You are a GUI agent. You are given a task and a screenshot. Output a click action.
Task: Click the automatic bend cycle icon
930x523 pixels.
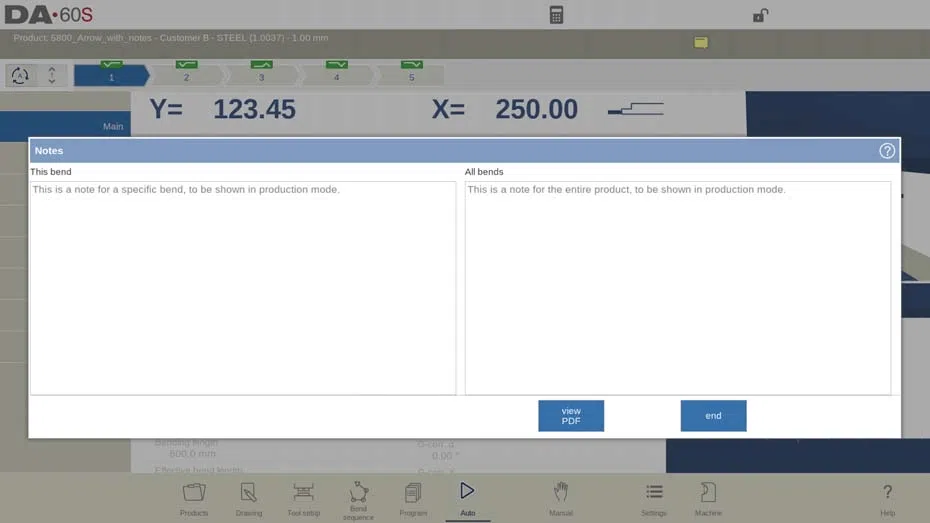20,76
